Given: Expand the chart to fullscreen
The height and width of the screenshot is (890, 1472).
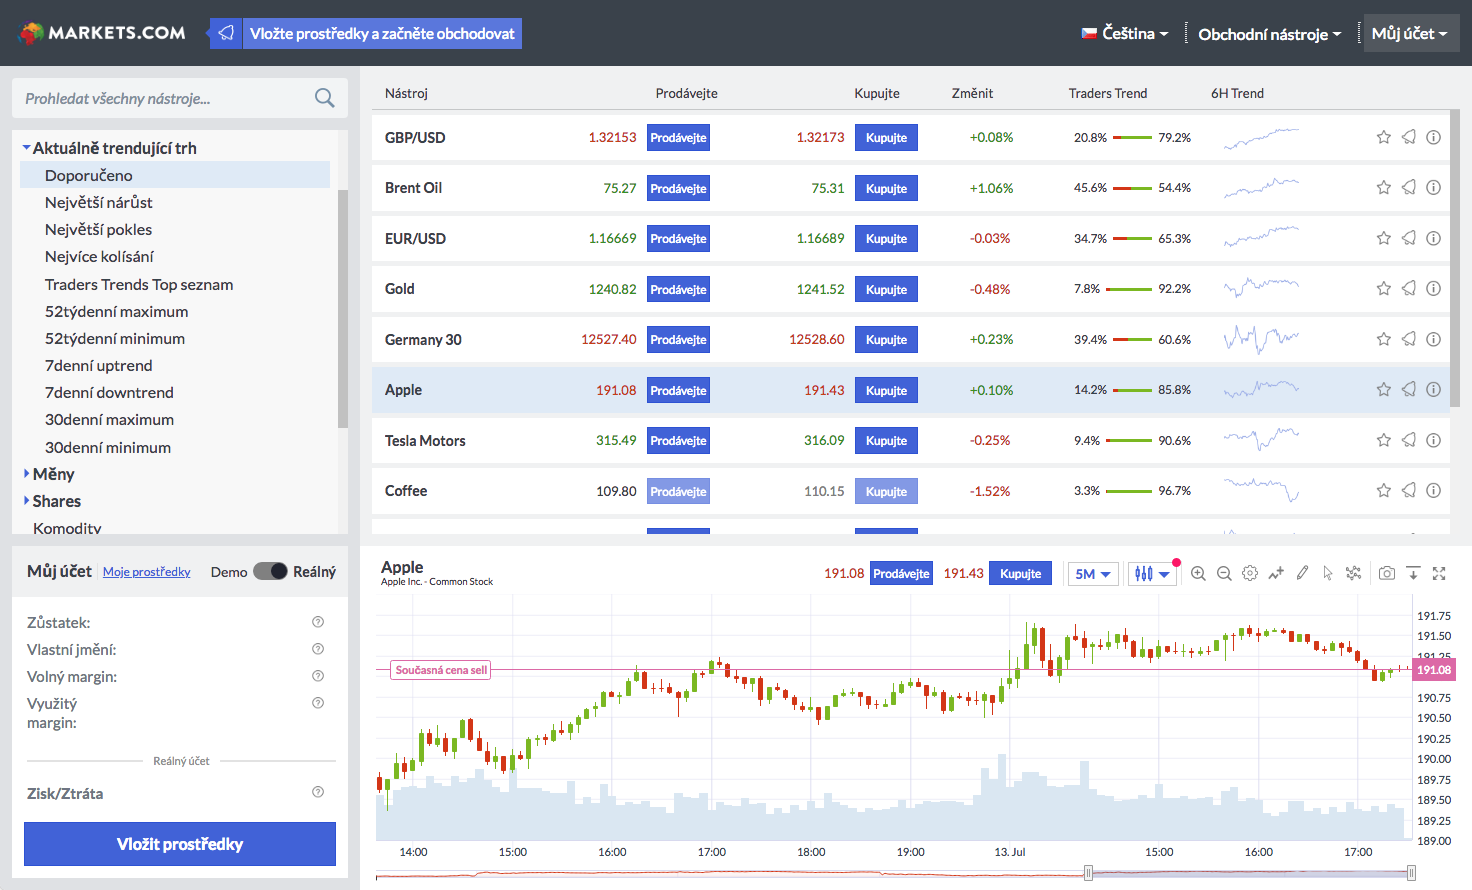Looking at the screenshot, I should click(x=1439, y=573).
